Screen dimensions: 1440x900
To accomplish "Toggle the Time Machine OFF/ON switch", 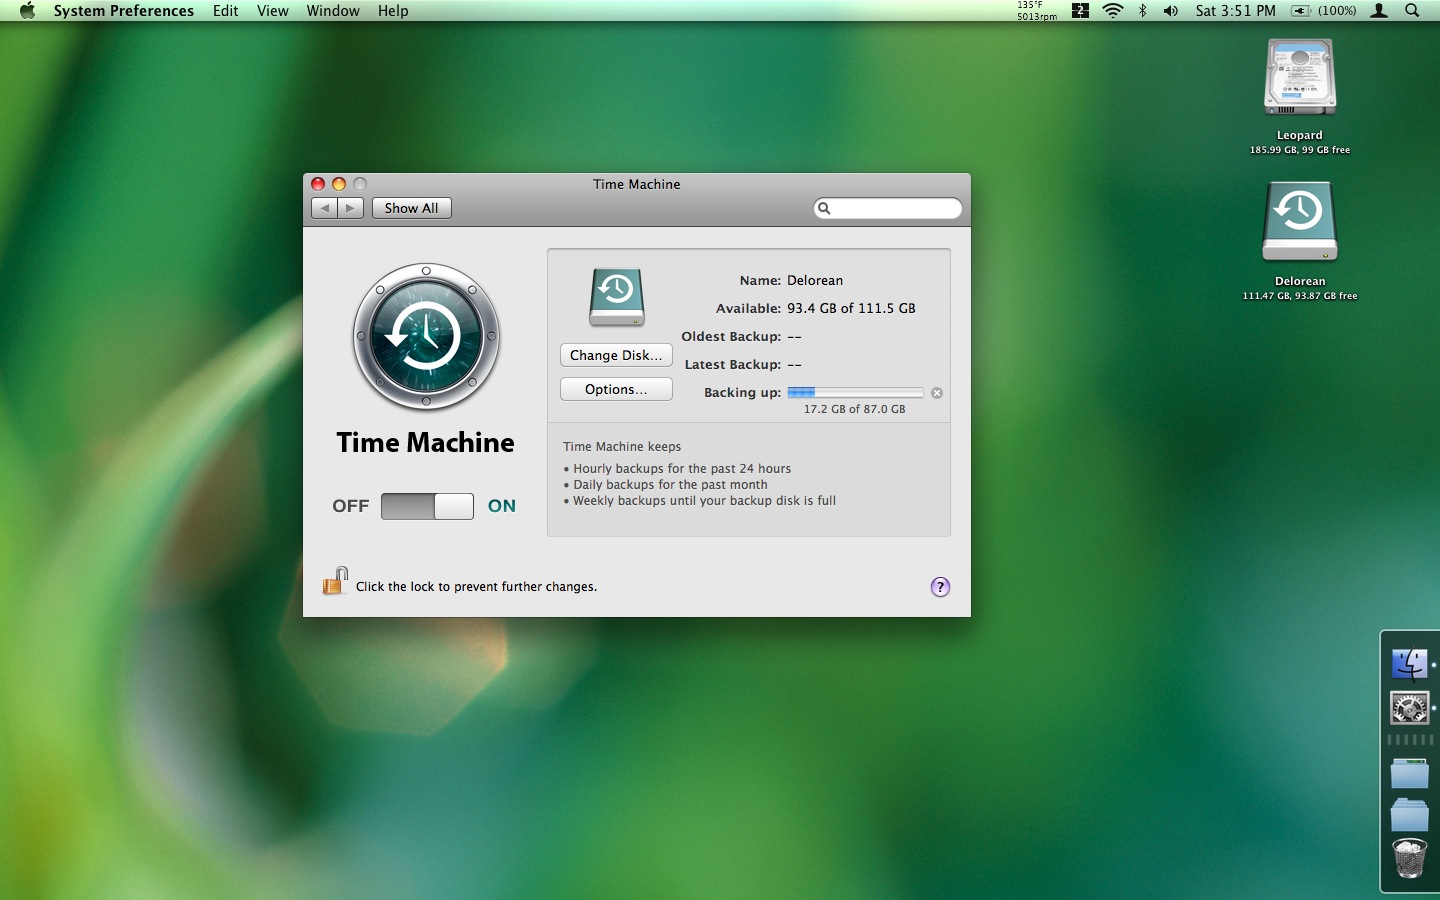I will pos(427,506).
